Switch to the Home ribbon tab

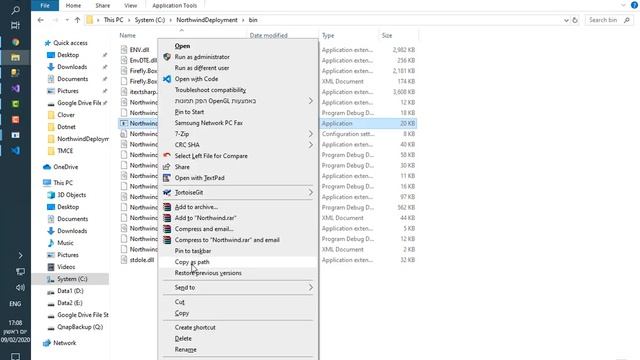(73, 5)
